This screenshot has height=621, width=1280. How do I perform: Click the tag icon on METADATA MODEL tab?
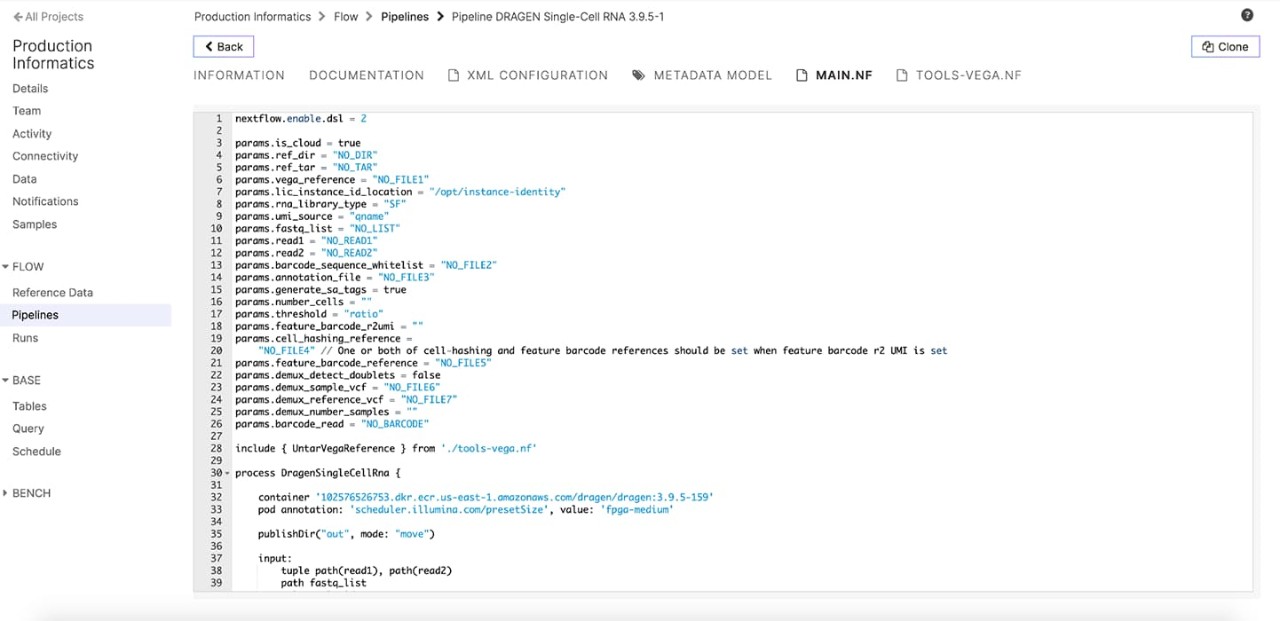[638, 74]
